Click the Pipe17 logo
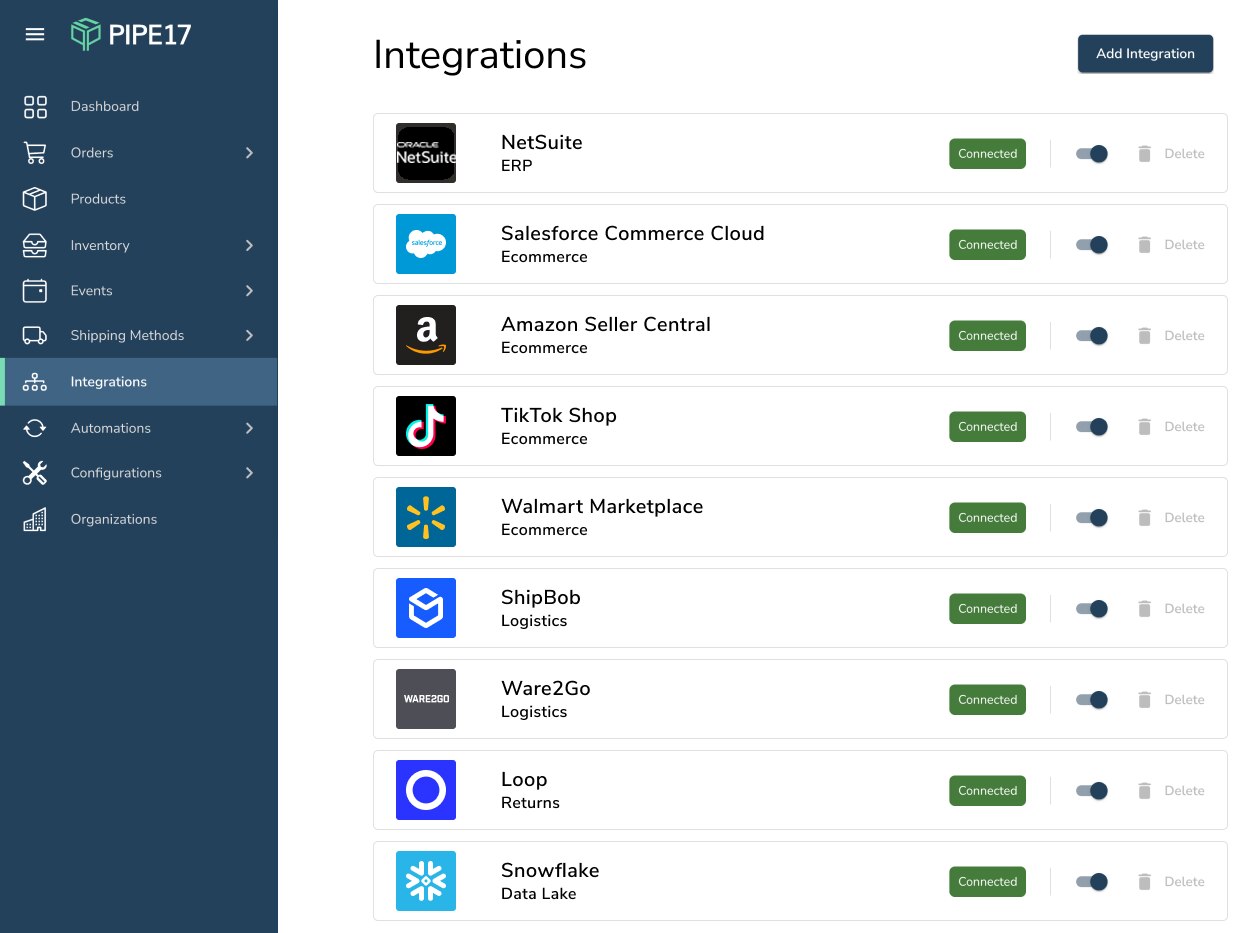The height and width of the screenshot is (933, 1244). pyautogui.click(x=130, y=34)
